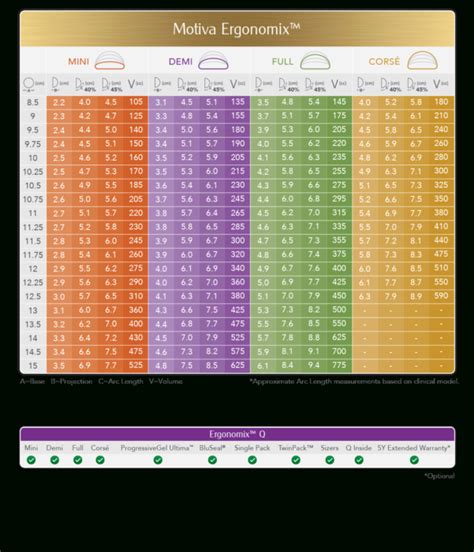
Task: Click CORSÉ projection 4.8 in the 10 row
Action: click(x=364, y=157)
